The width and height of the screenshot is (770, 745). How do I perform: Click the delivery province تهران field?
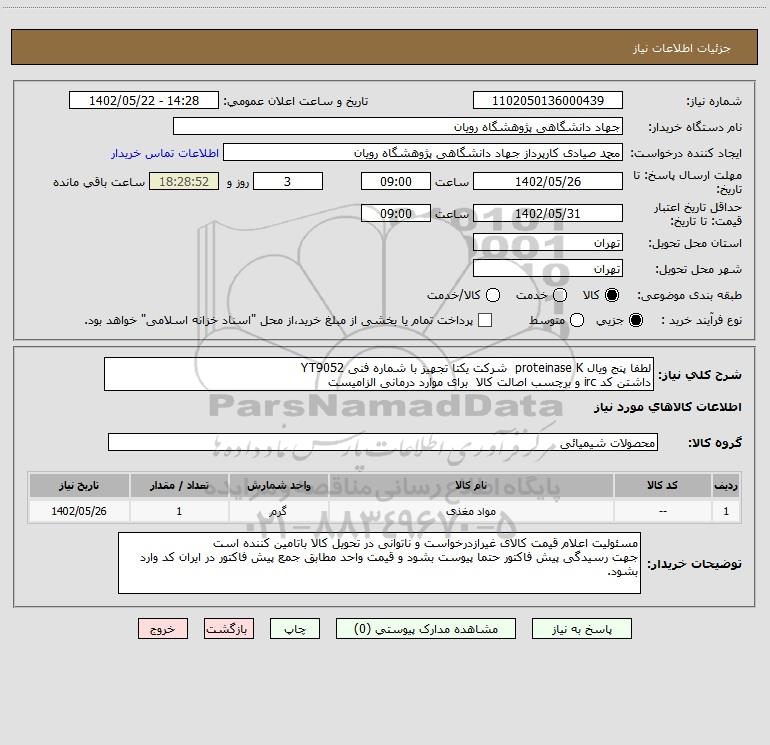[x=548, y=242]
